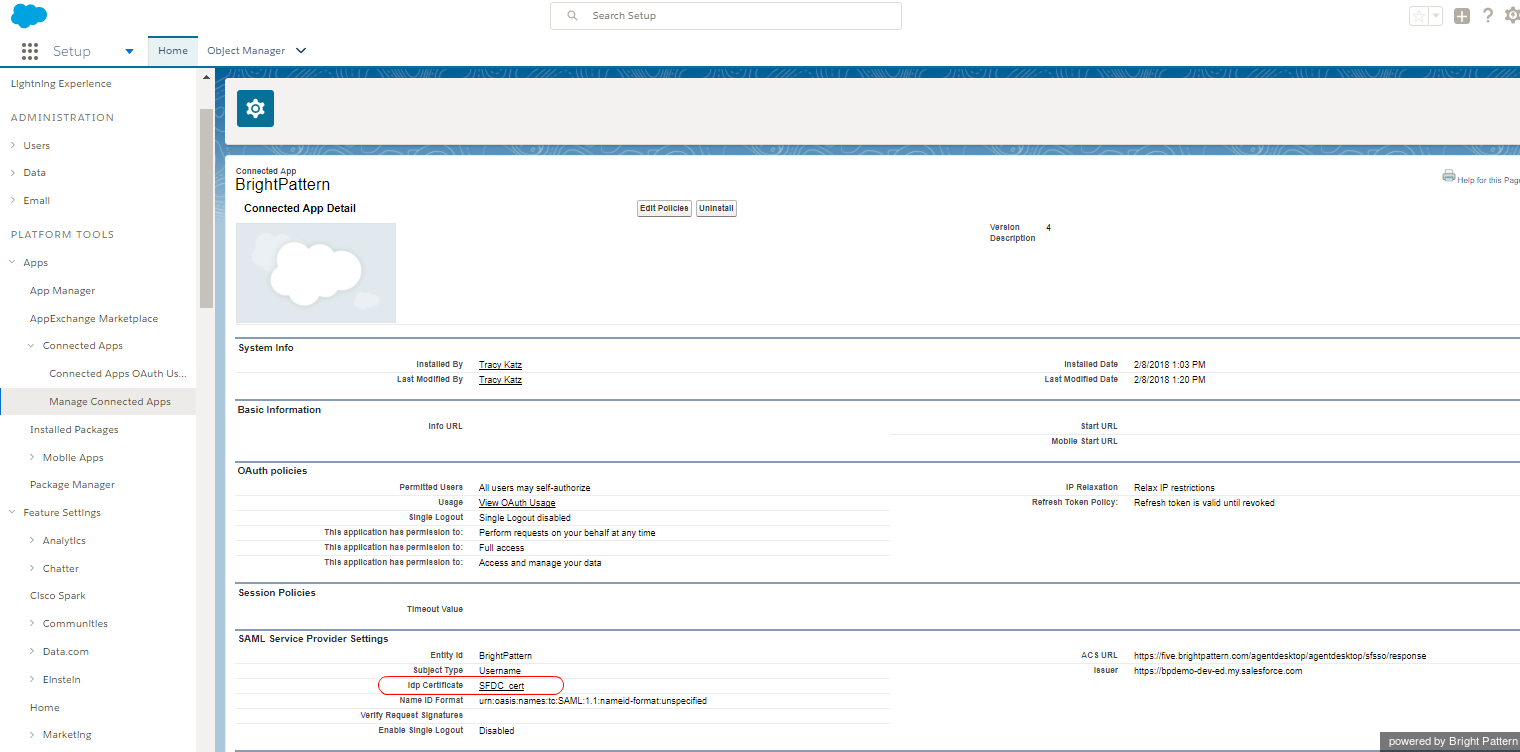Open the favorites list dropdown arrow
1520x752 pixels.
click(x=1435, y=16)
